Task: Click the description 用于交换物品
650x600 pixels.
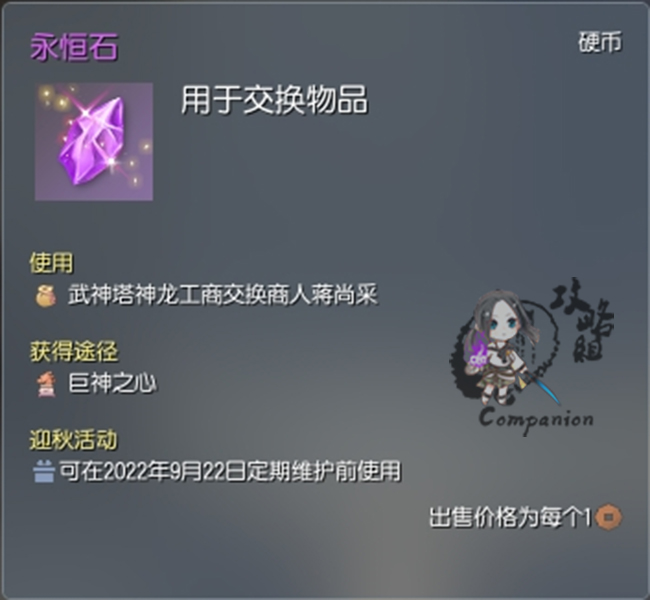Action: 274,100
